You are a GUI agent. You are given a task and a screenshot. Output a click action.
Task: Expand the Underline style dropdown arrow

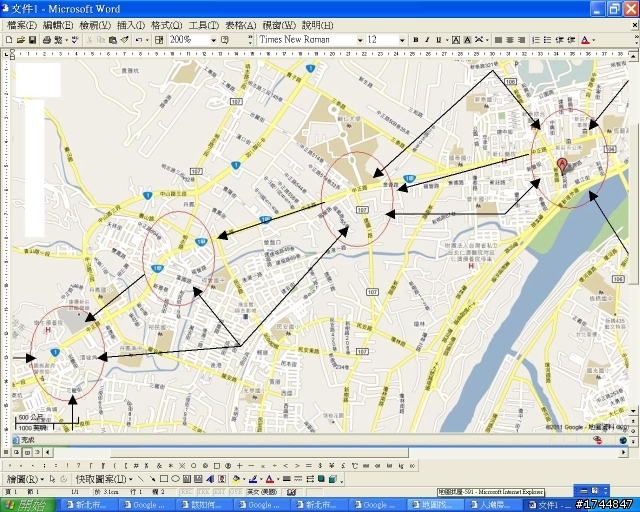[x=447, y=40]
